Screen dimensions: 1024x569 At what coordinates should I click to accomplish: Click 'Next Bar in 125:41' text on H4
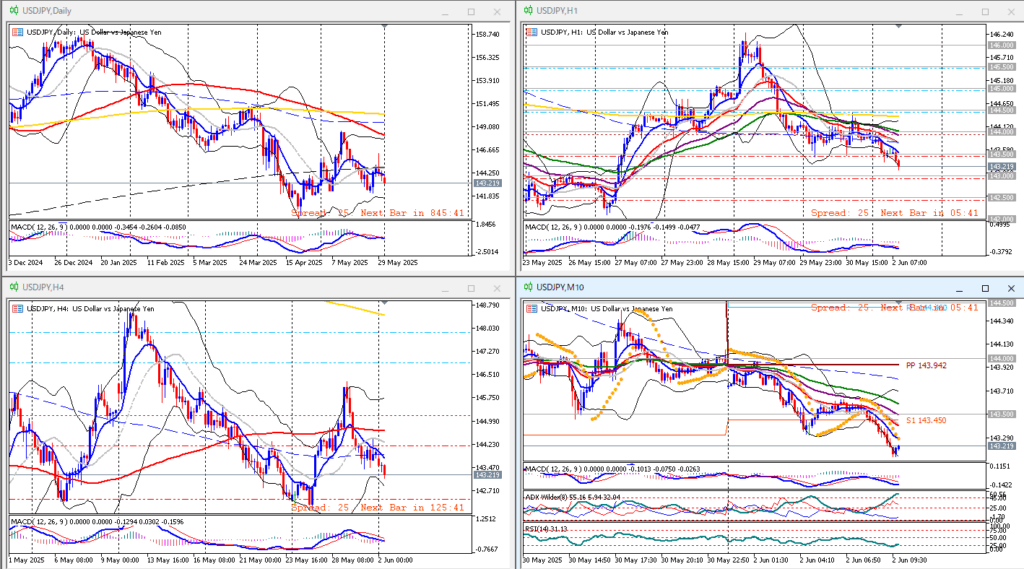pyautogui.click(x=412, y=508)
